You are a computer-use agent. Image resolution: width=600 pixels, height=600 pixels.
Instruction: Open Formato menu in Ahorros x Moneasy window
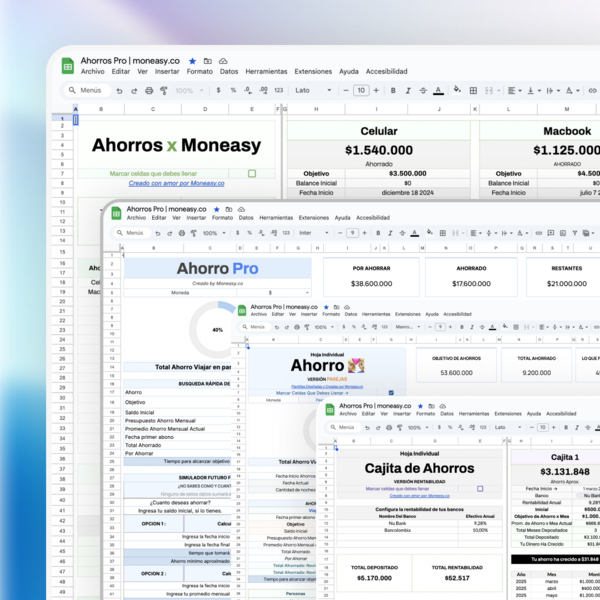pyautogui.click(x=199, y=72)
